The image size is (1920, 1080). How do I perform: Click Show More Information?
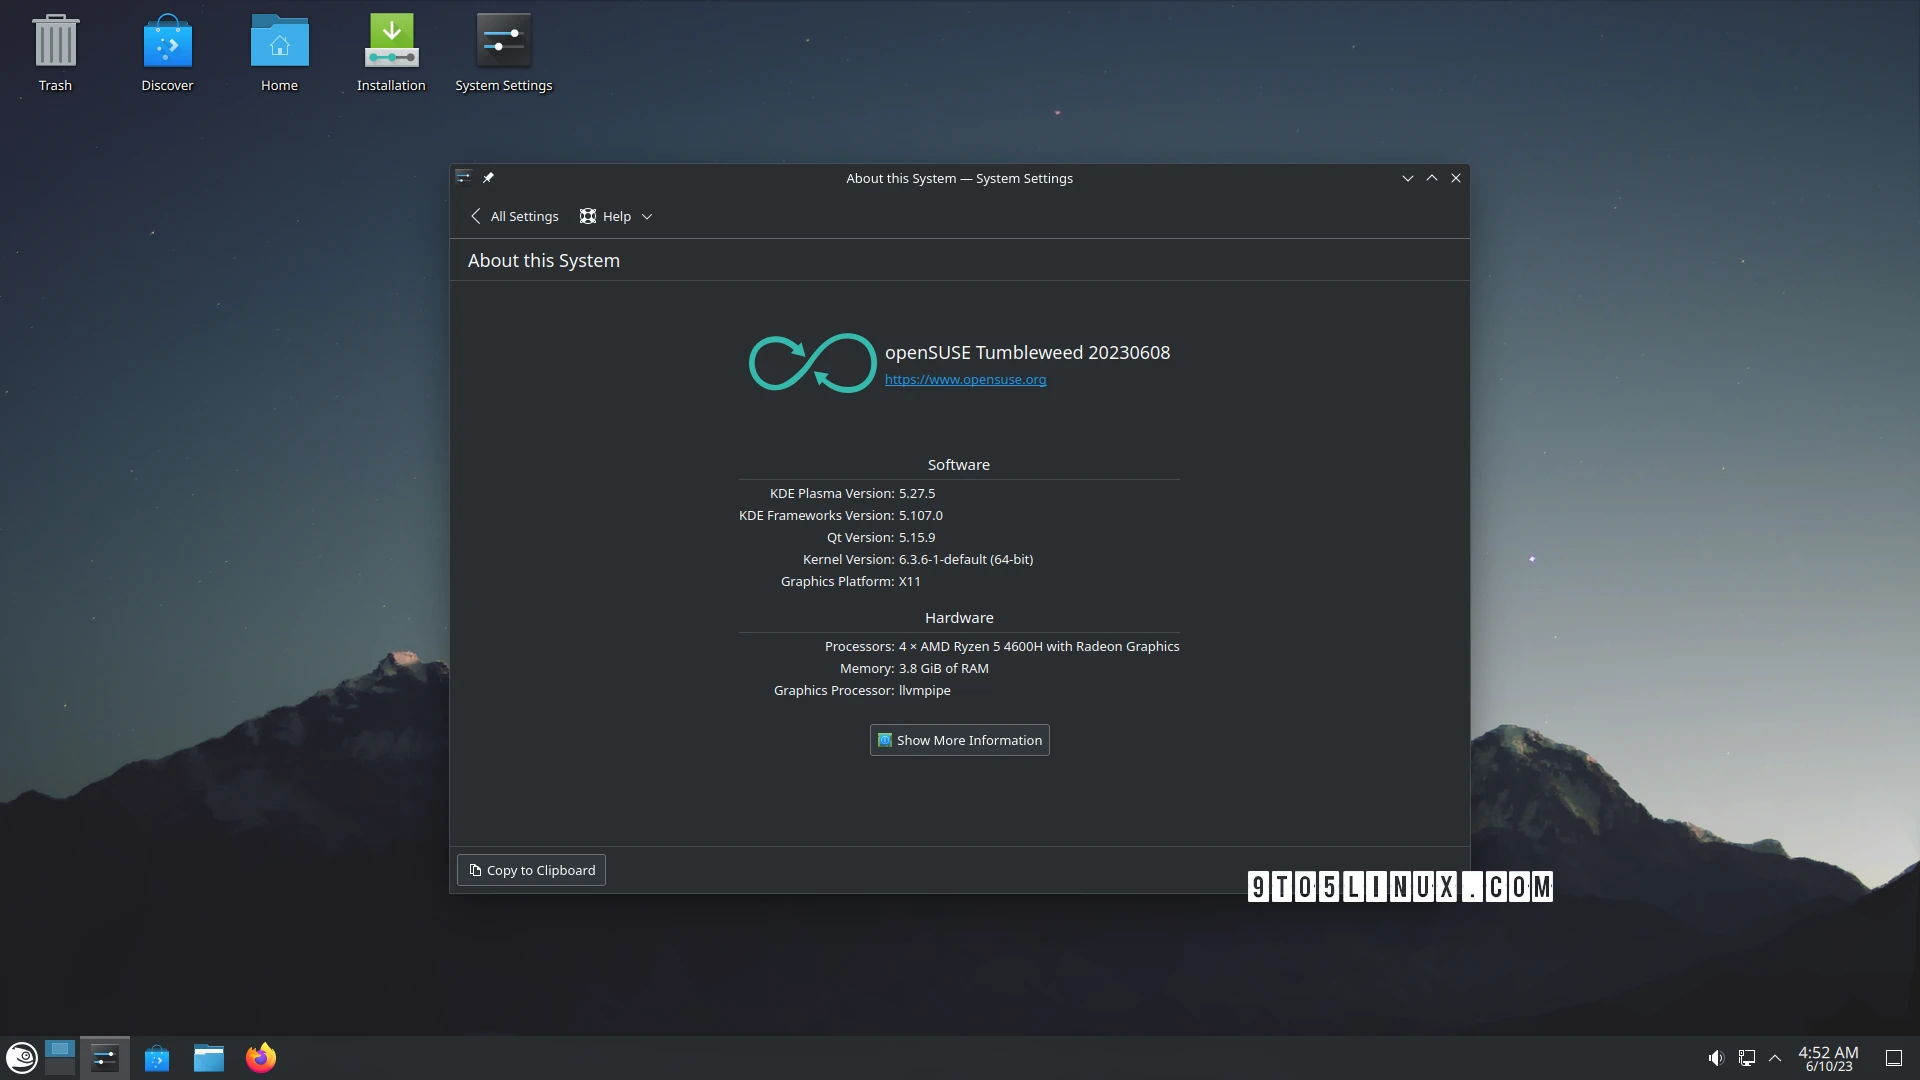click(x=958, y=740)
